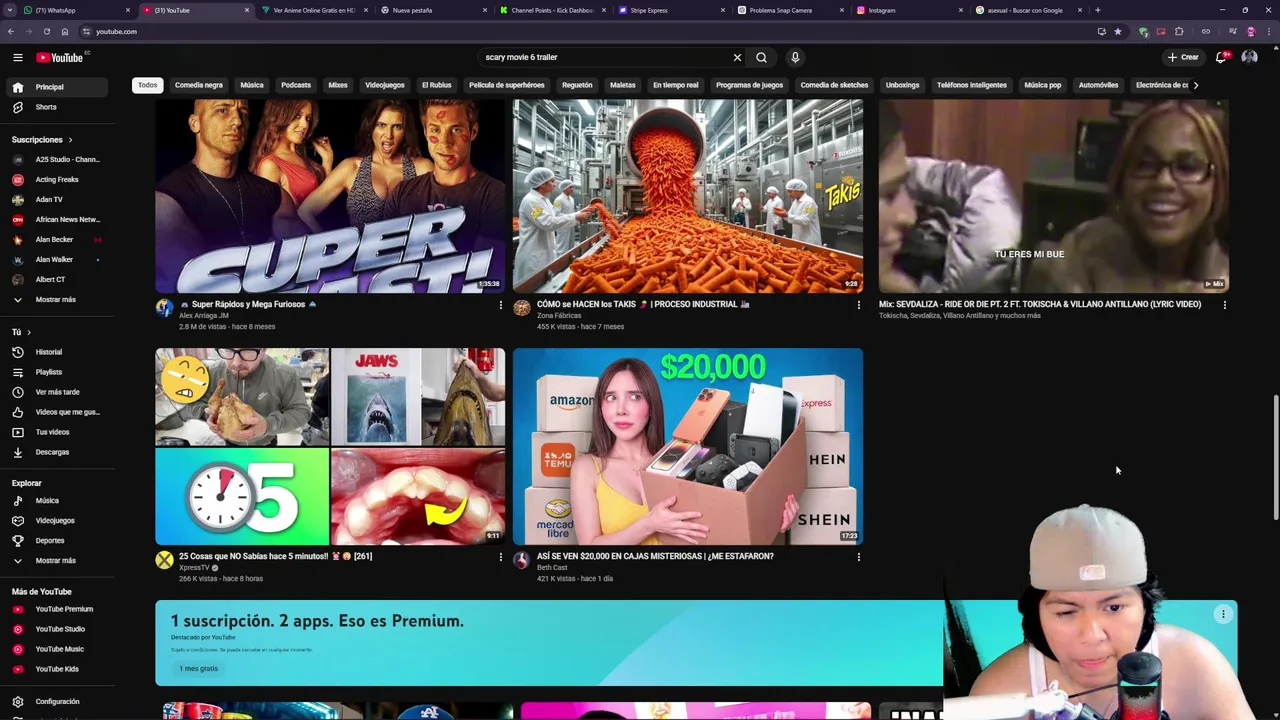Select the En tiempo real chip
Screen dimensions: 1280x720
[676, 85]
